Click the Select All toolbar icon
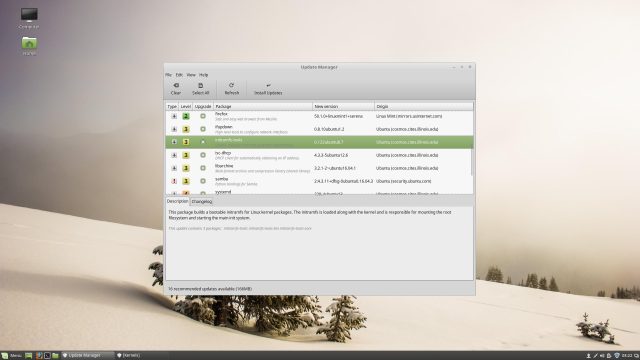Screen dimensions: 640x360 click(200, 85)
